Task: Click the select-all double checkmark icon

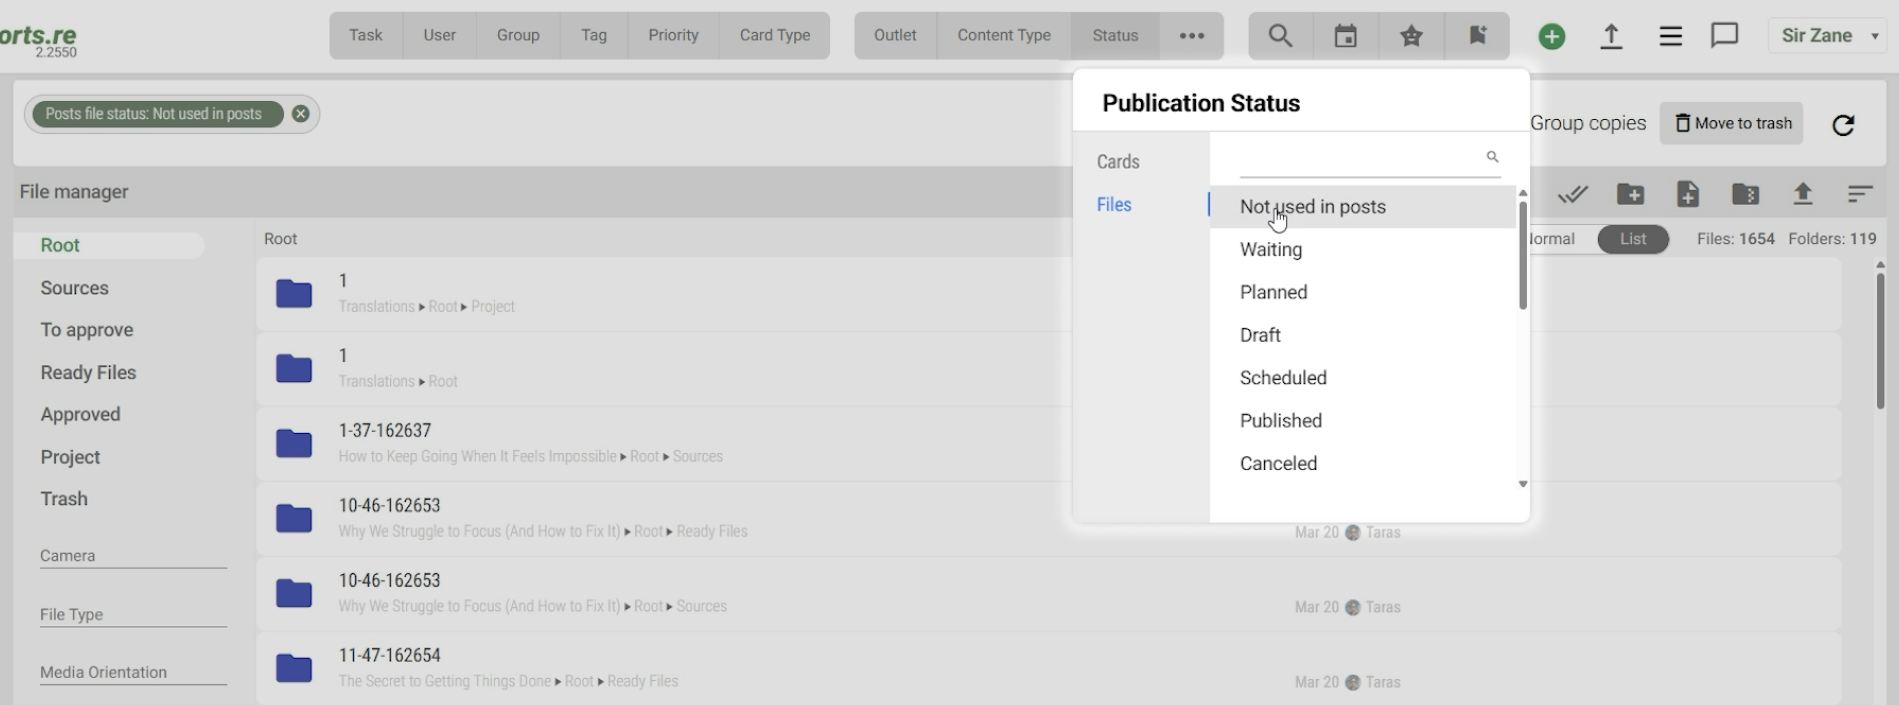Action: pos(1572,194)
